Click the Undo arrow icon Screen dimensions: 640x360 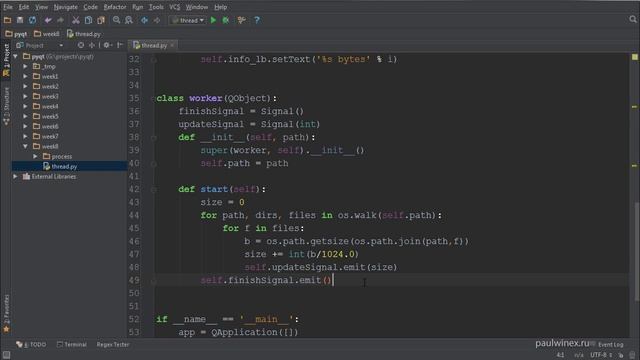pyautogui.click(x=48, y=20)
